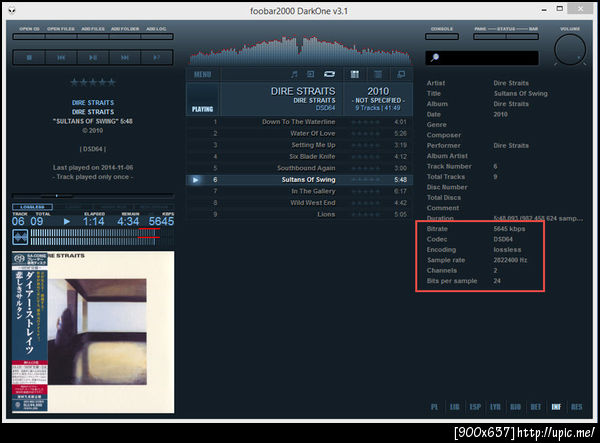Click the magnifier search icon

point(435,58)
